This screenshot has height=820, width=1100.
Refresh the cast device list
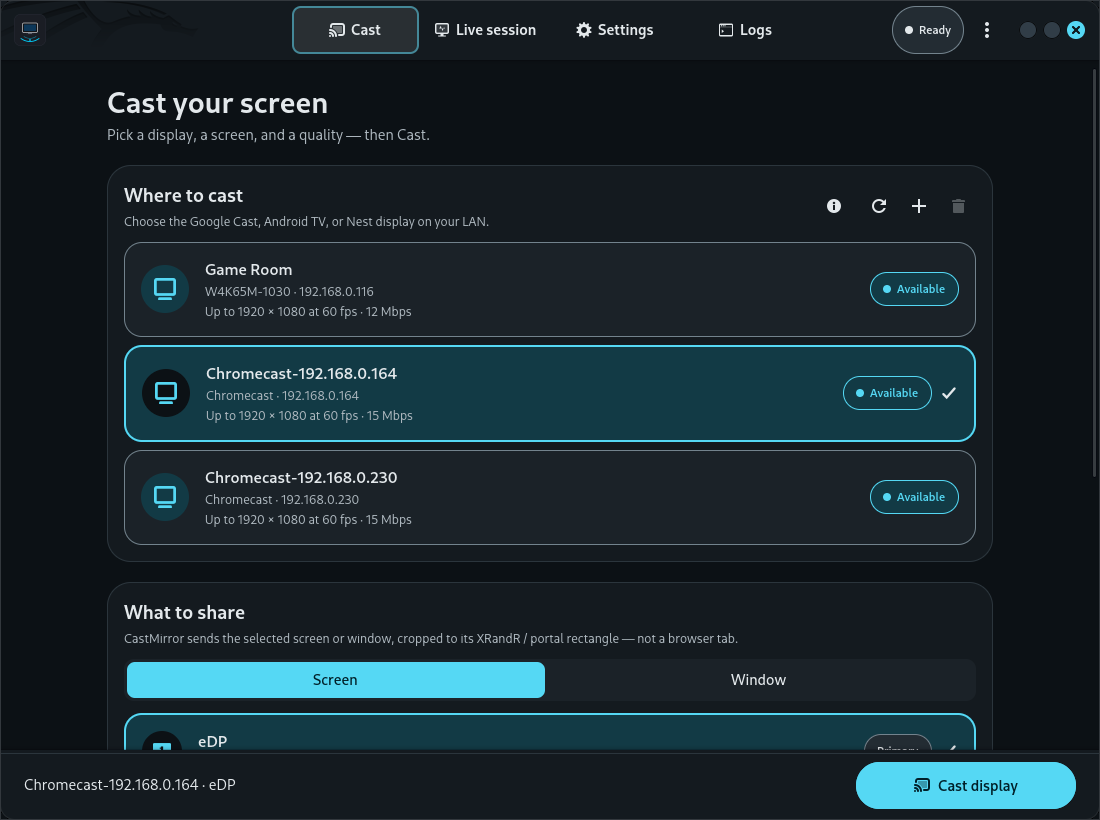click(x=878, y=206)
